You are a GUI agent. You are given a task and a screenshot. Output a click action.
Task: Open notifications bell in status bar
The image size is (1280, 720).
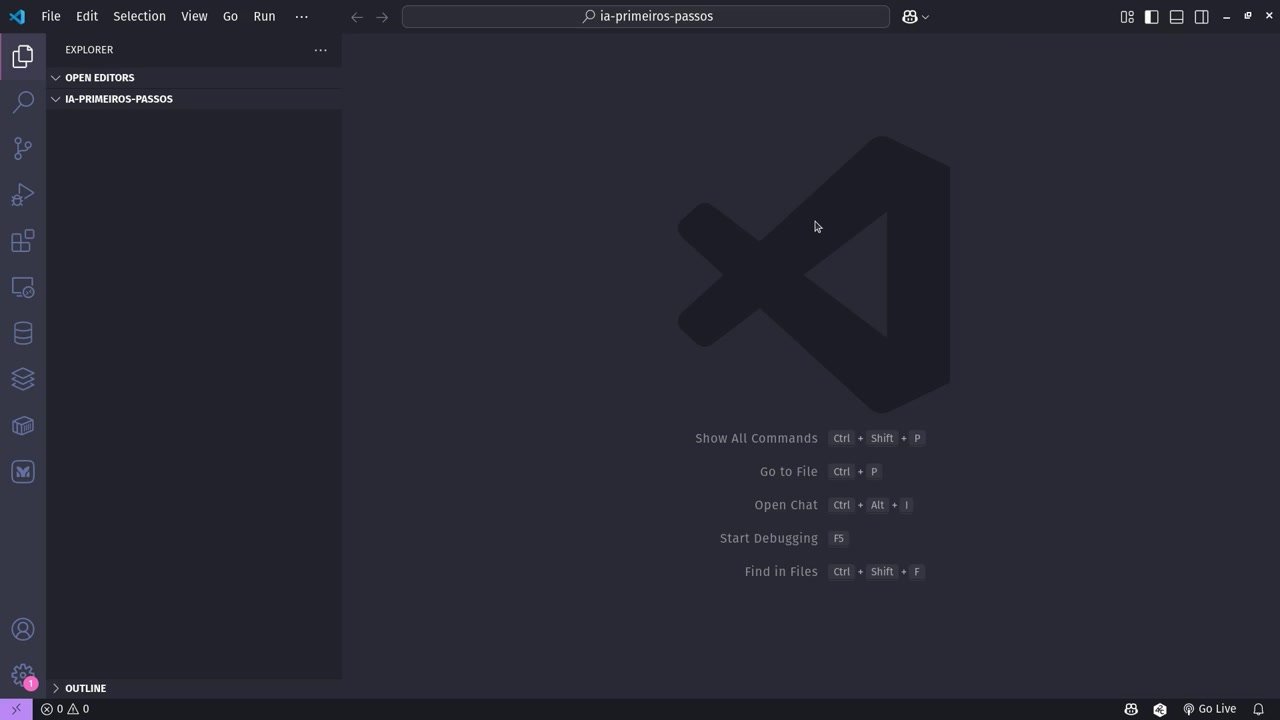click(x=1259, y=709)
